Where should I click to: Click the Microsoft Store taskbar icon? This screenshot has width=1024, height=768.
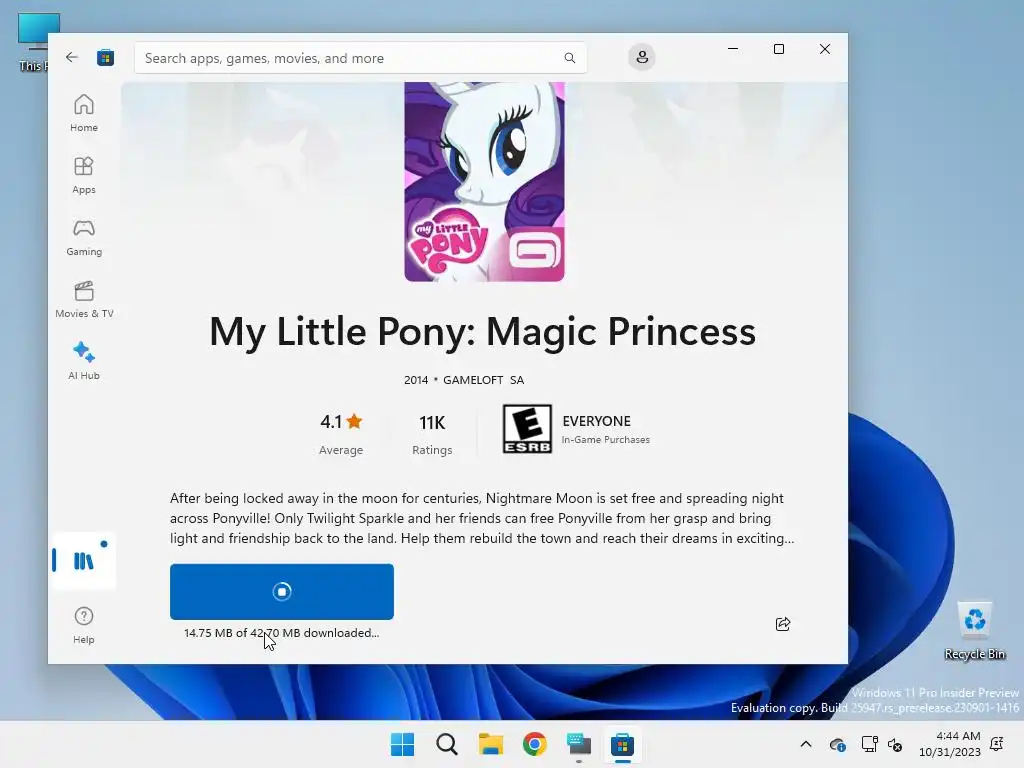[622, 744]
